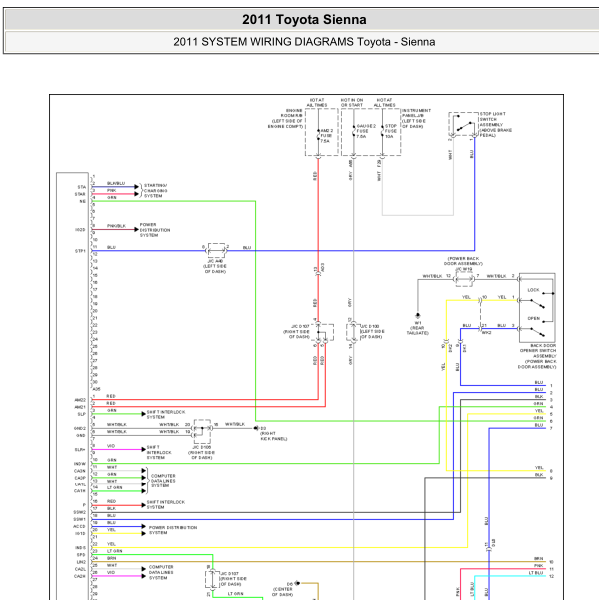Click the heading "2011 Toyota Sienna"

tap(304, 20)
